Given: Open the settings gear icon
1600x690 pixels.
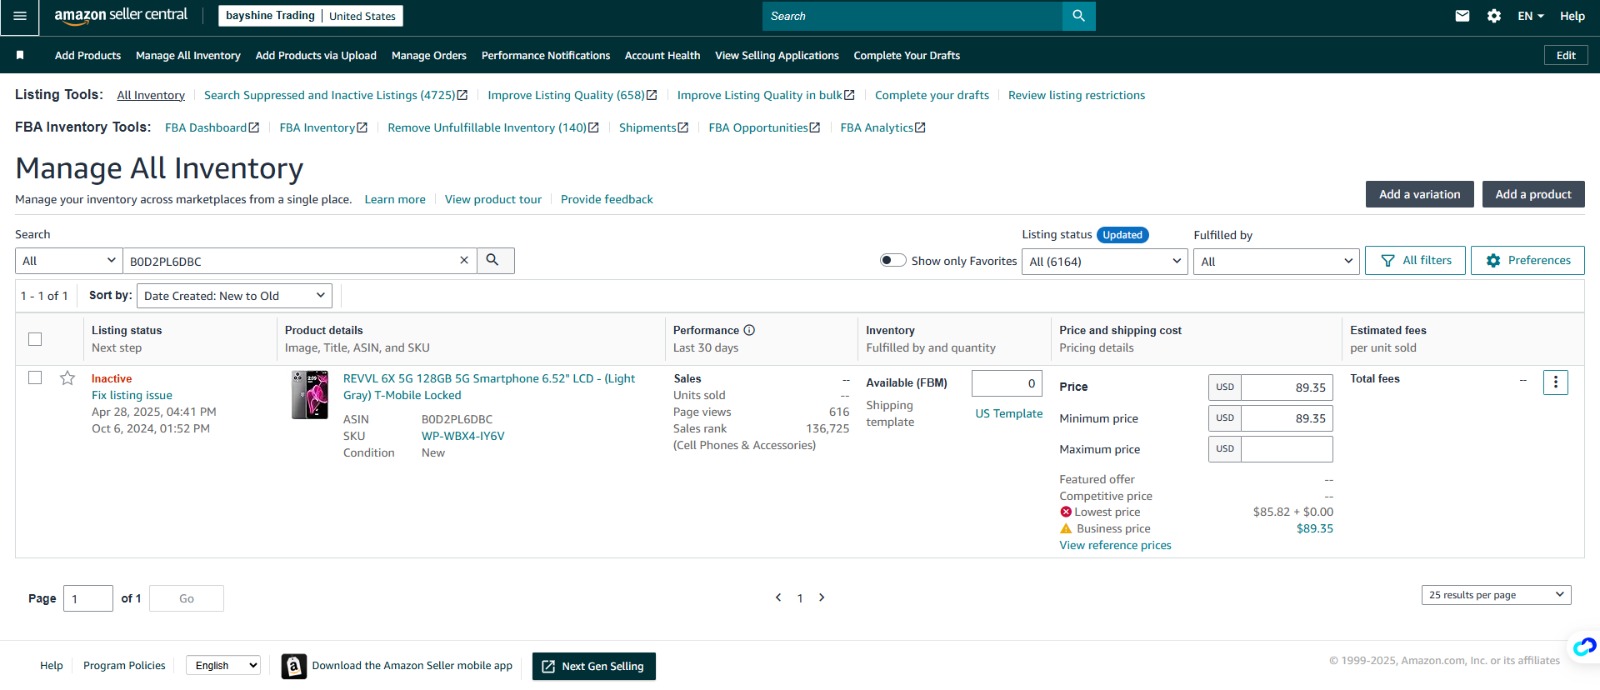Looking at the screenshot, I should (x=1494, y=16).
